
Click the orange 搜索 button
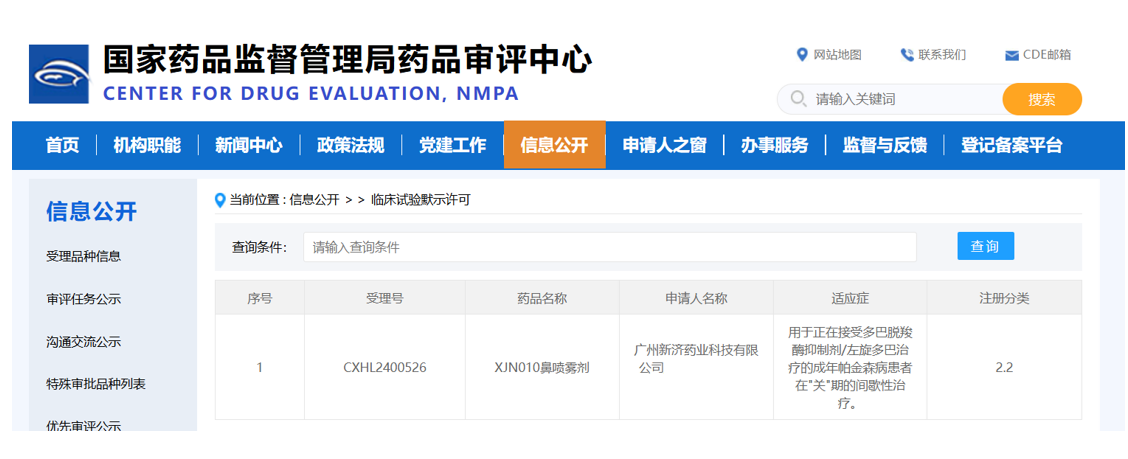(1042, 99)
